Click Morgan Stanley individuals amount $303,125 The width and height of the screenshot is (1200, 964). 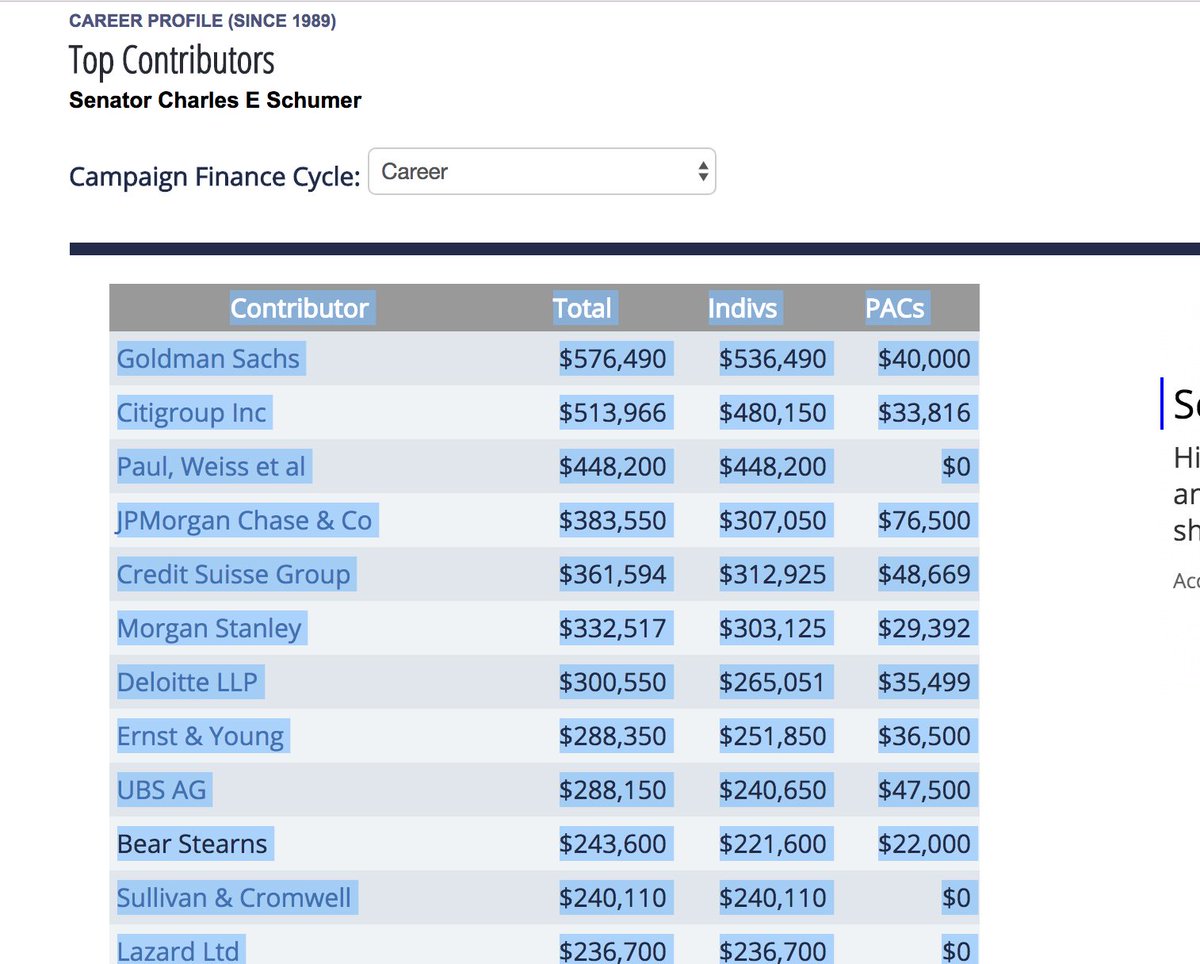point(773,628)
